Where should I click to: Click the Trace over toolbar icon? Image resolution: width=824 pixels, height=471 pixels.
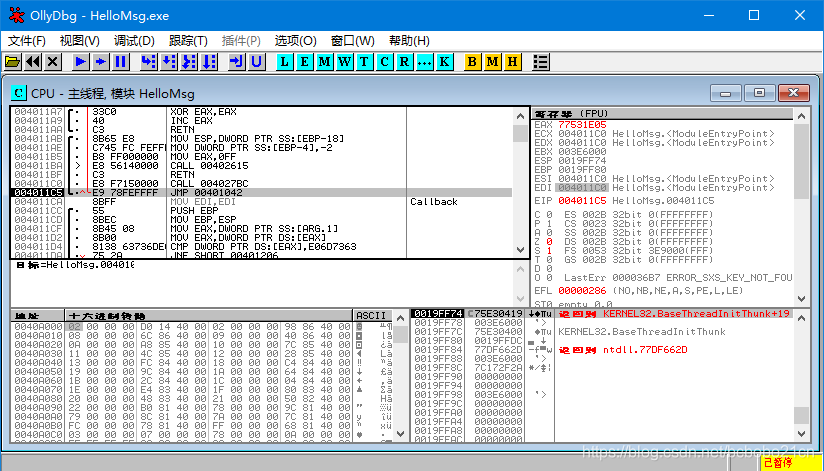pos(209,62)
